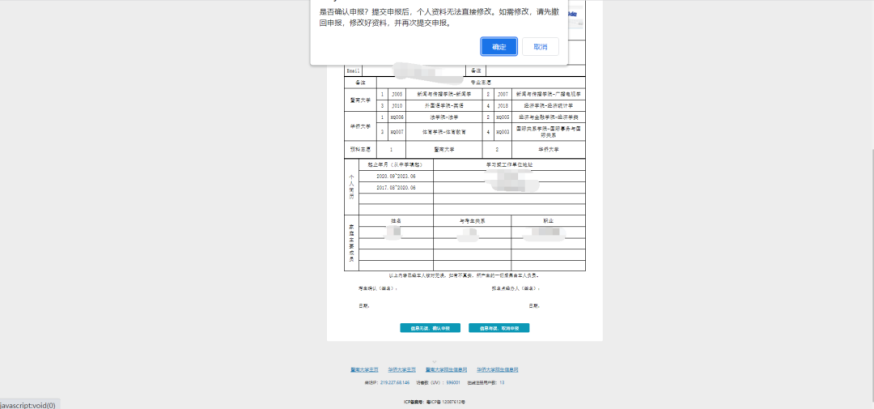
Task: Open 暨南大学主页 footer link
Action: pyautogui.click(x=365, y=369)
